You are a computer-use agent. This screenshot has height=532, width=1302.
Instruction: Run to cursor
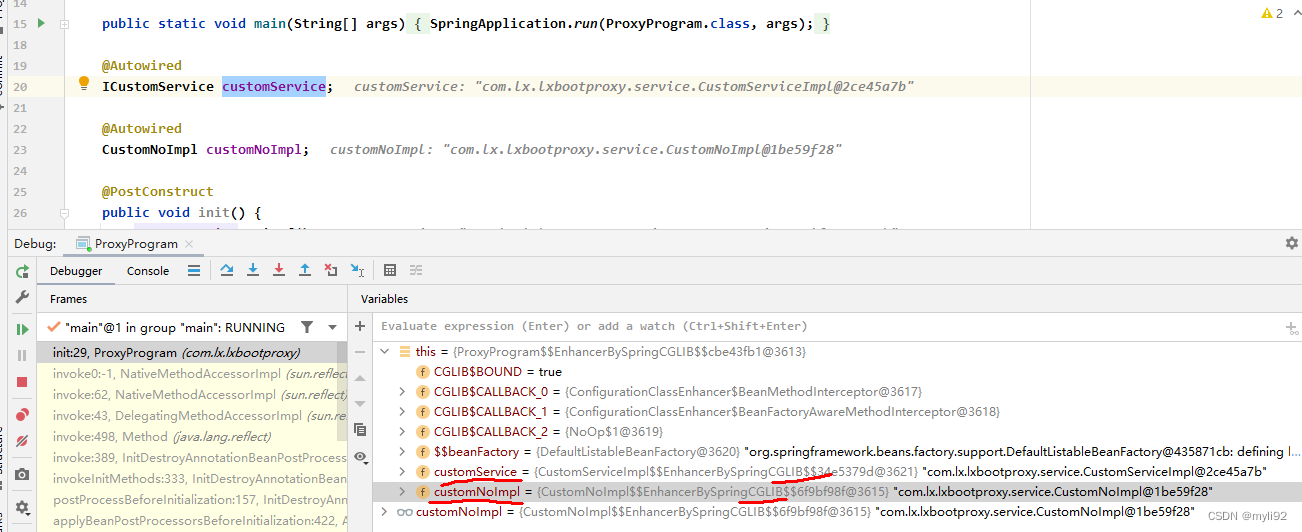point(358,270)
